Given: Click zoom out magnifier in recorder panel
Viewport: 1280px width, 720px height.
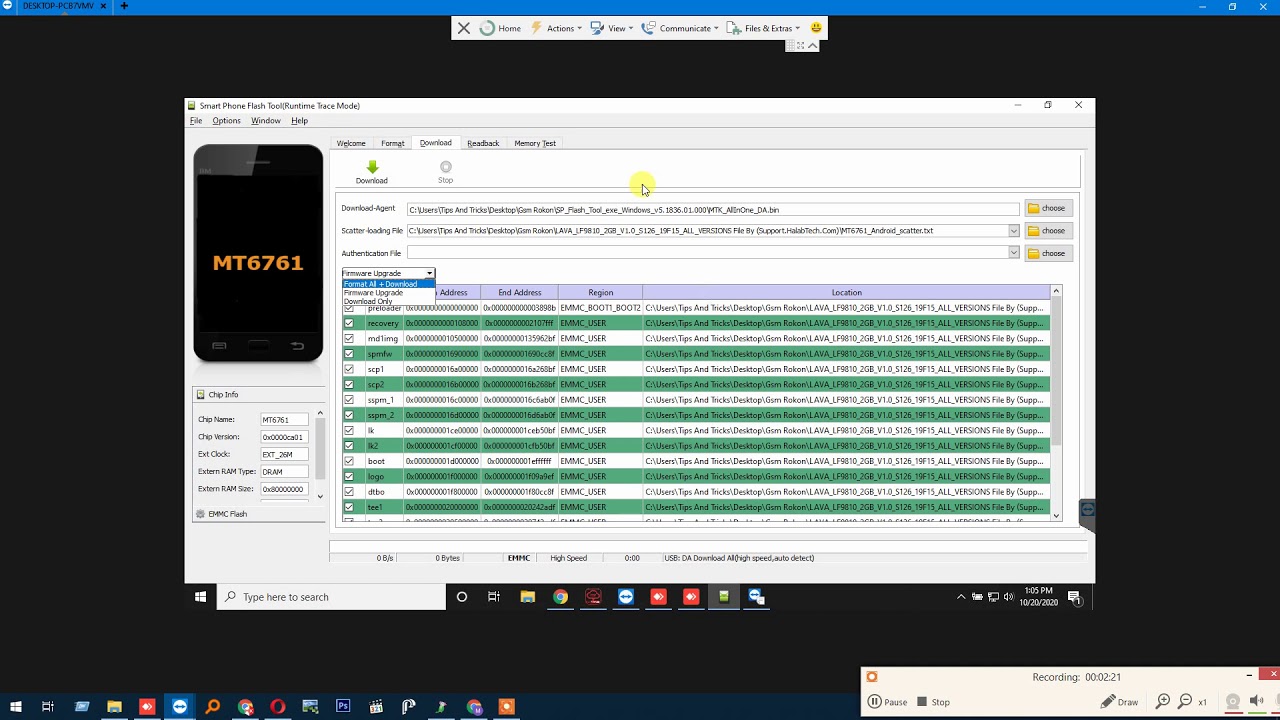Looking at the screenshot, I should tap(1185, 702).
